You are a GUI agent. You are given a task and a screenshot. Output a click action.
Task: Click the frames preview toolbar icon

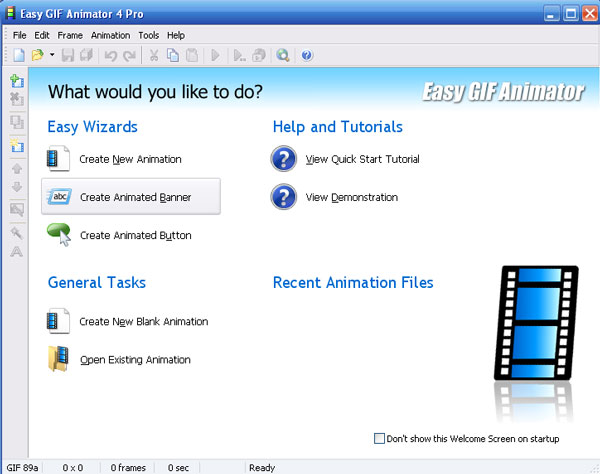tap(259, 55)
